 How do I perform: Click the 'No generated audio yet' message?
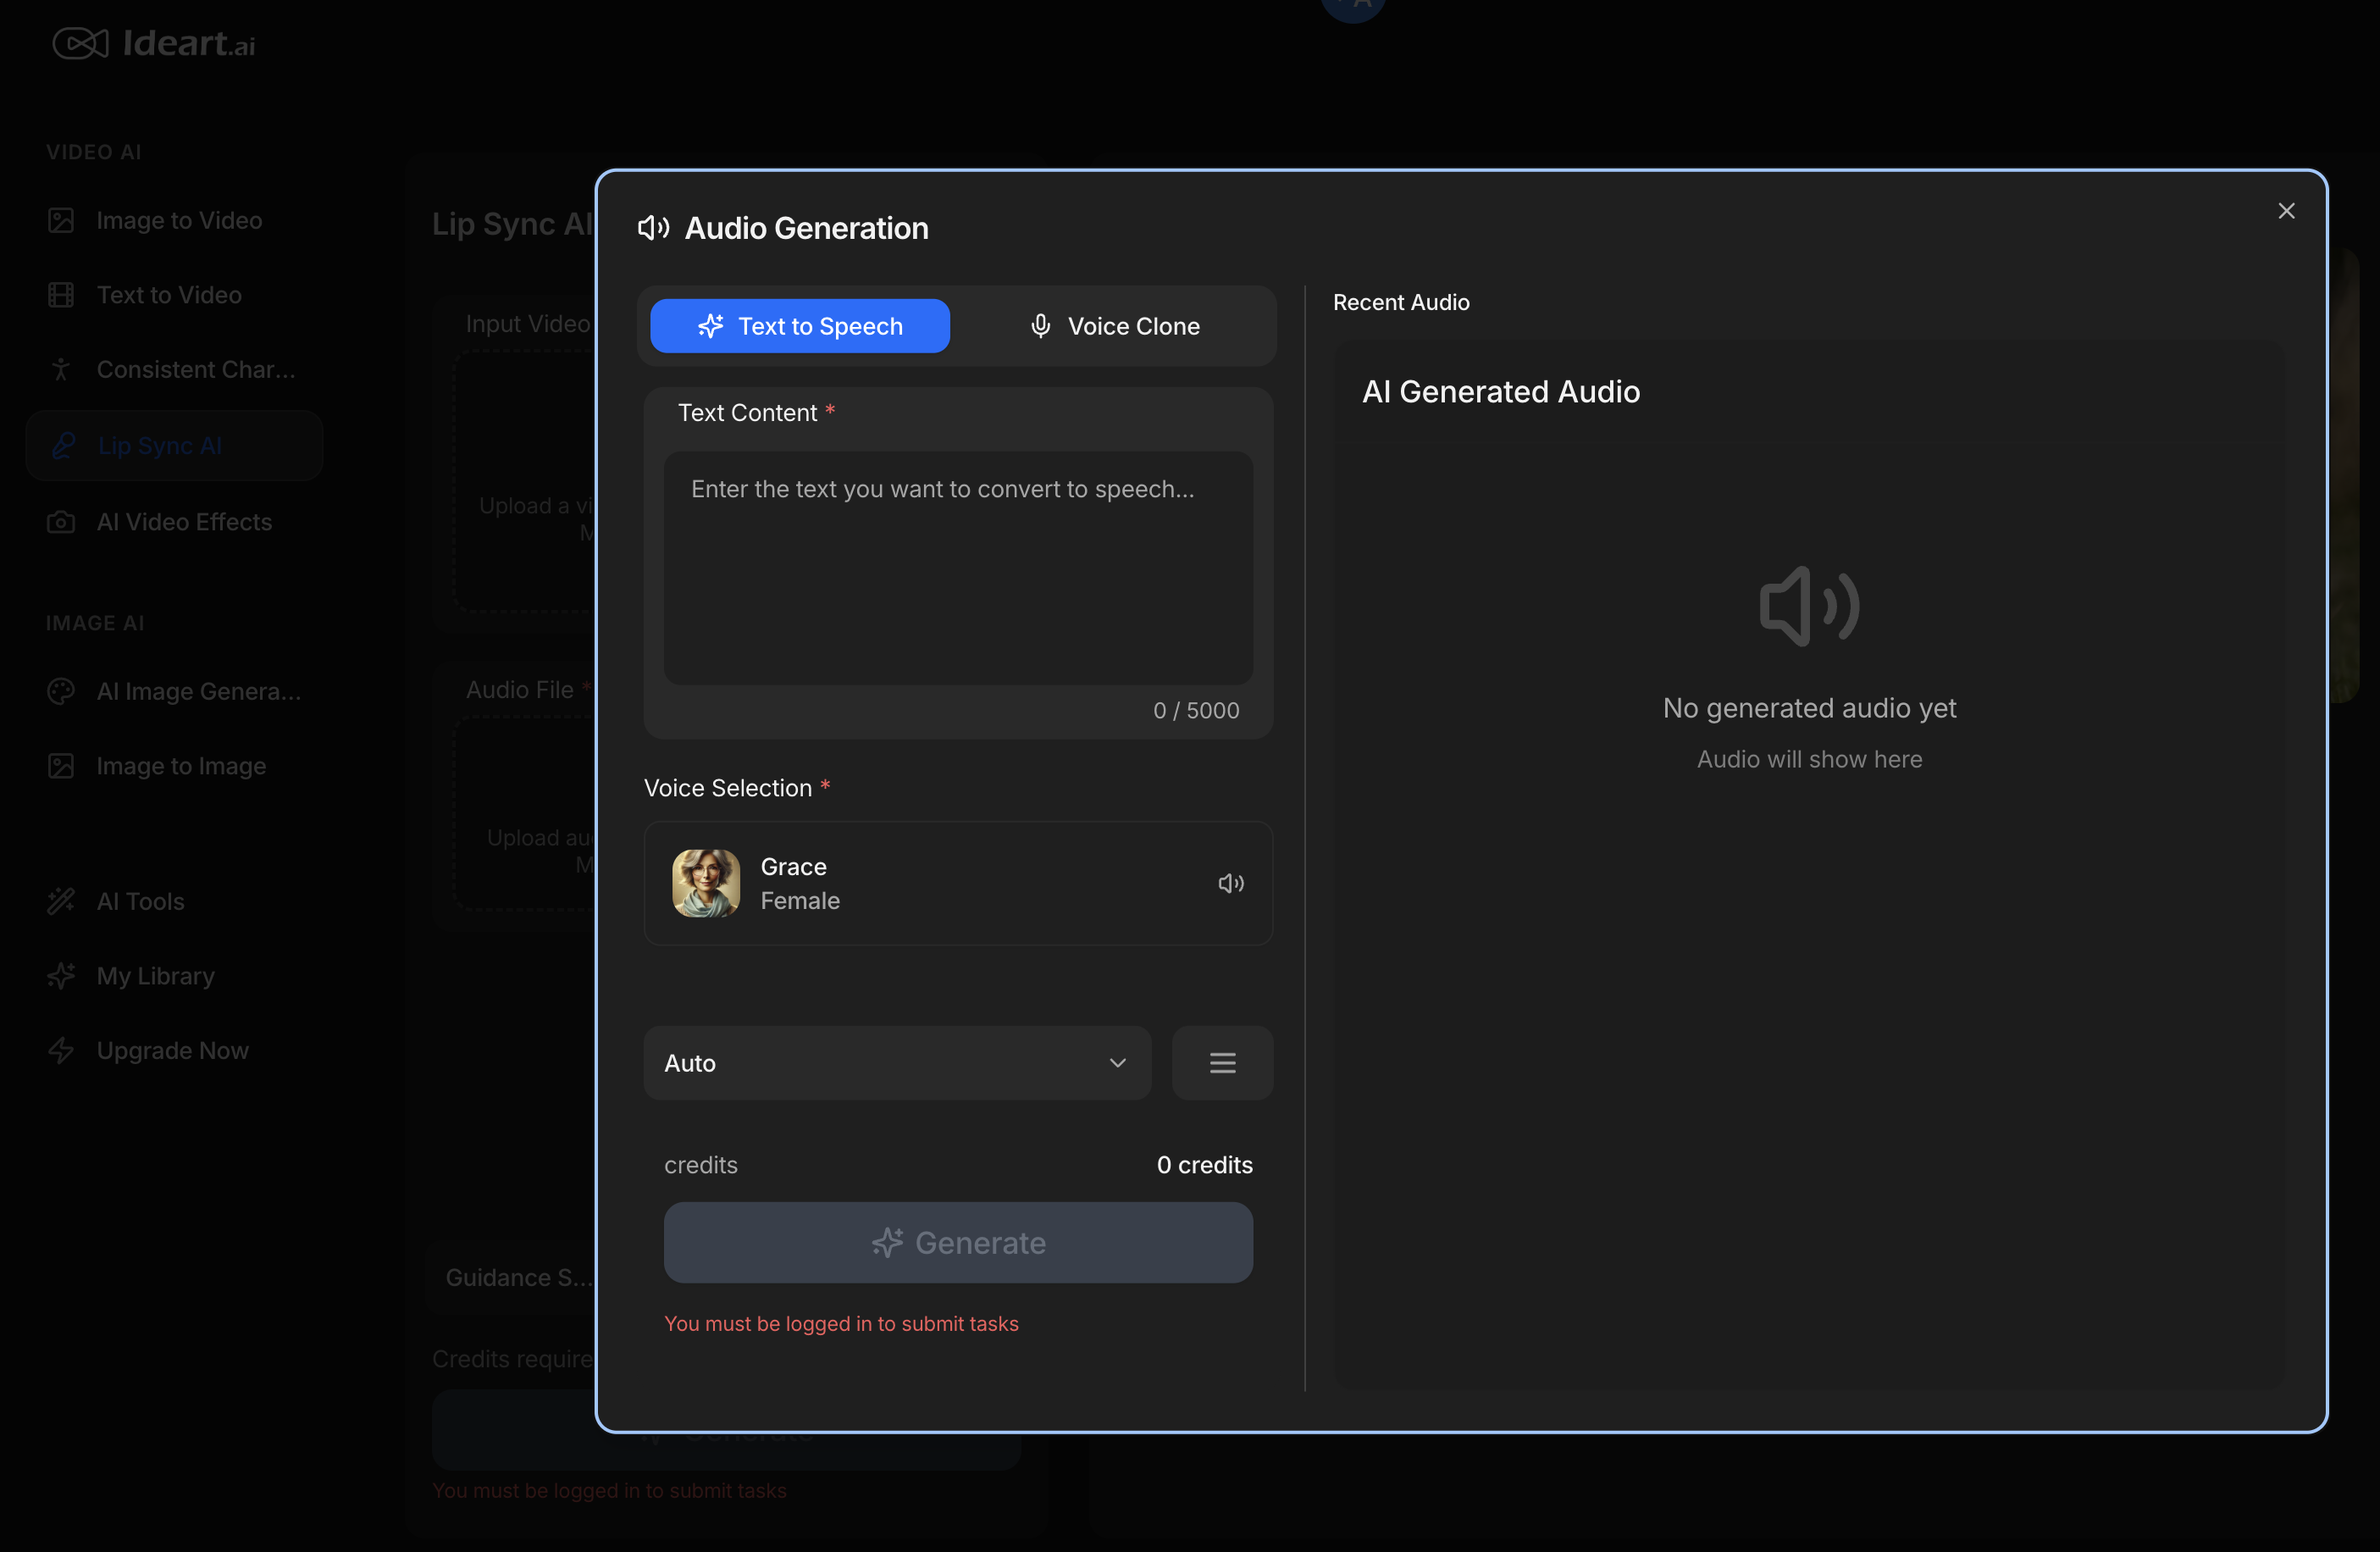pyautogui.click(x=1809, y=709)
